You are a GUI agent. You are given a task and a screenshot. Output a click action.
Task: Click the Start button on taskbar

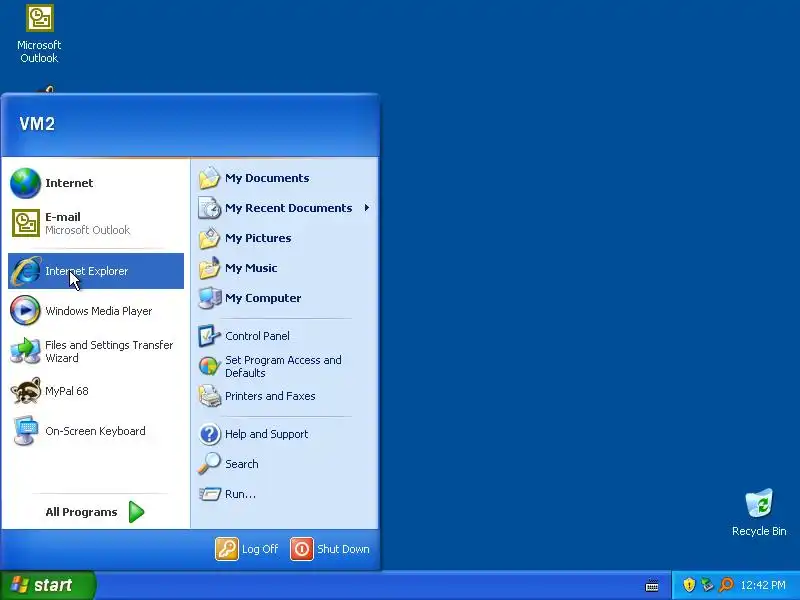coord(47,585)
